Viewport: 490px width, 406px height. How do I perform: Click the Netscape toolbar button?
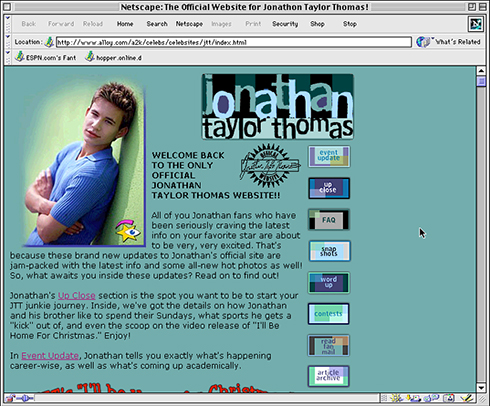(189, 24)
